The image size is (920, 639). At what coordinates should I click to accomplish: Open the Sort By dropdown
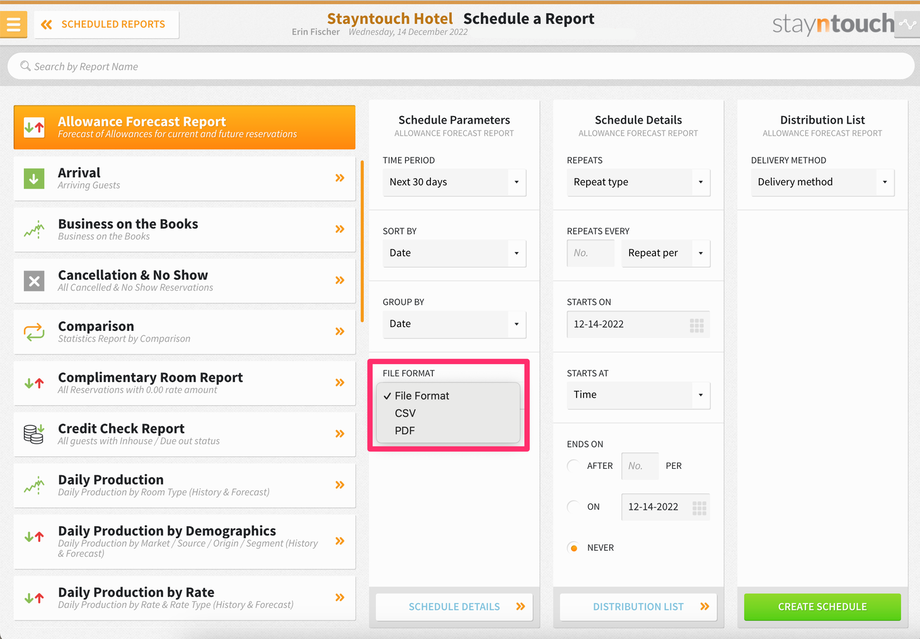pyautogui.click(x=454, y=253)
